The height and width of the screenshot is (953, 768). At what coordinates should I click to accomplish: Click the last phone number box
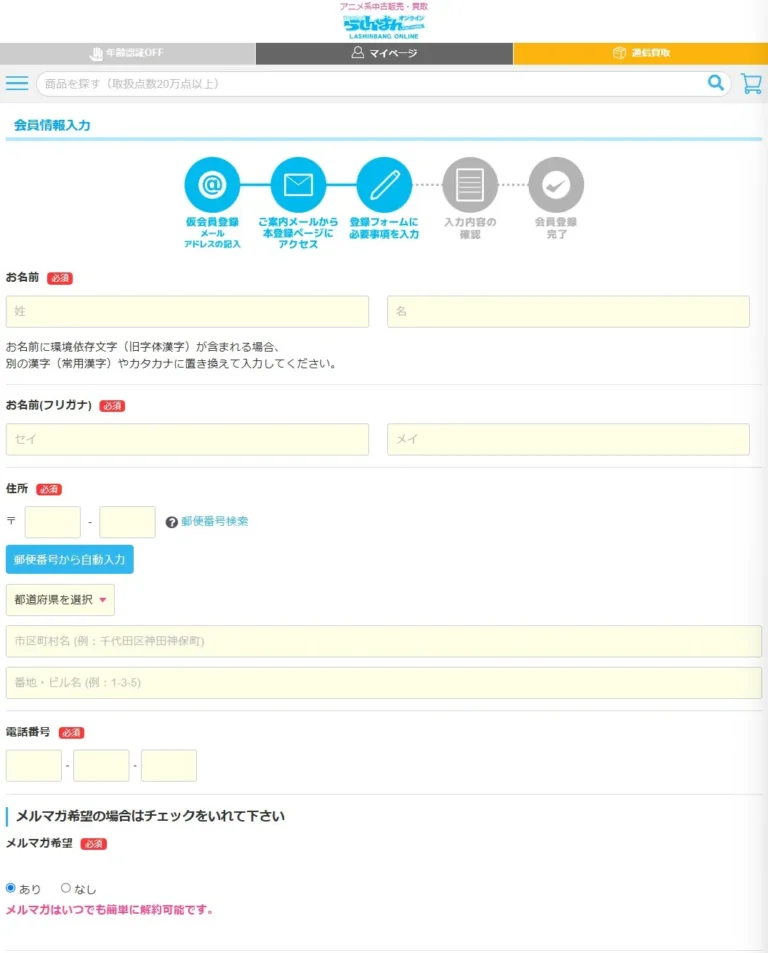[169, 766]
